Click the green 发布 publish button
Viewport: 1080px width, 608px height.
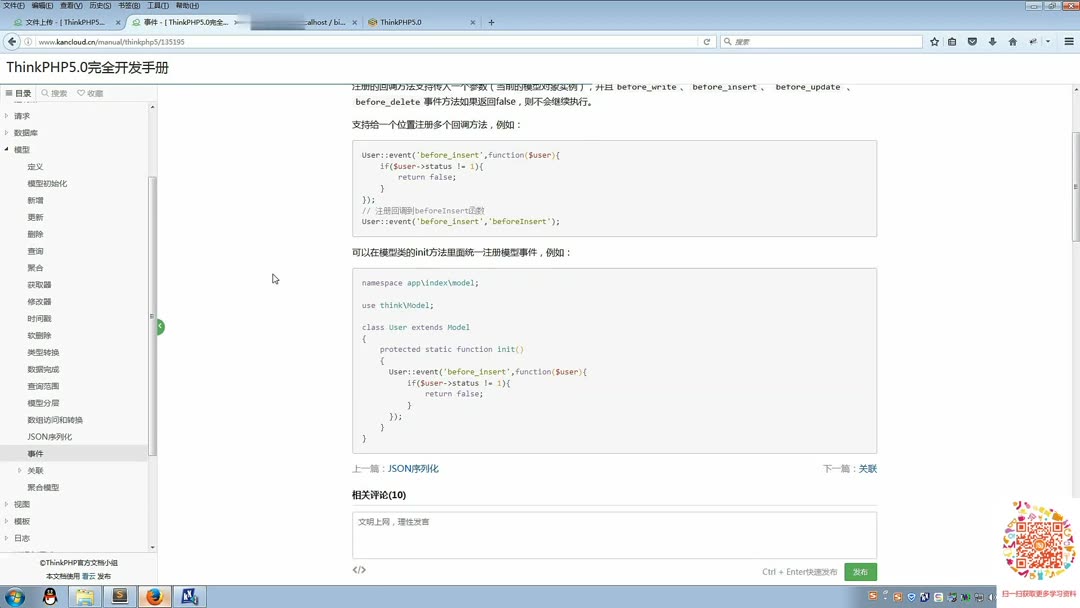(859, 571)
